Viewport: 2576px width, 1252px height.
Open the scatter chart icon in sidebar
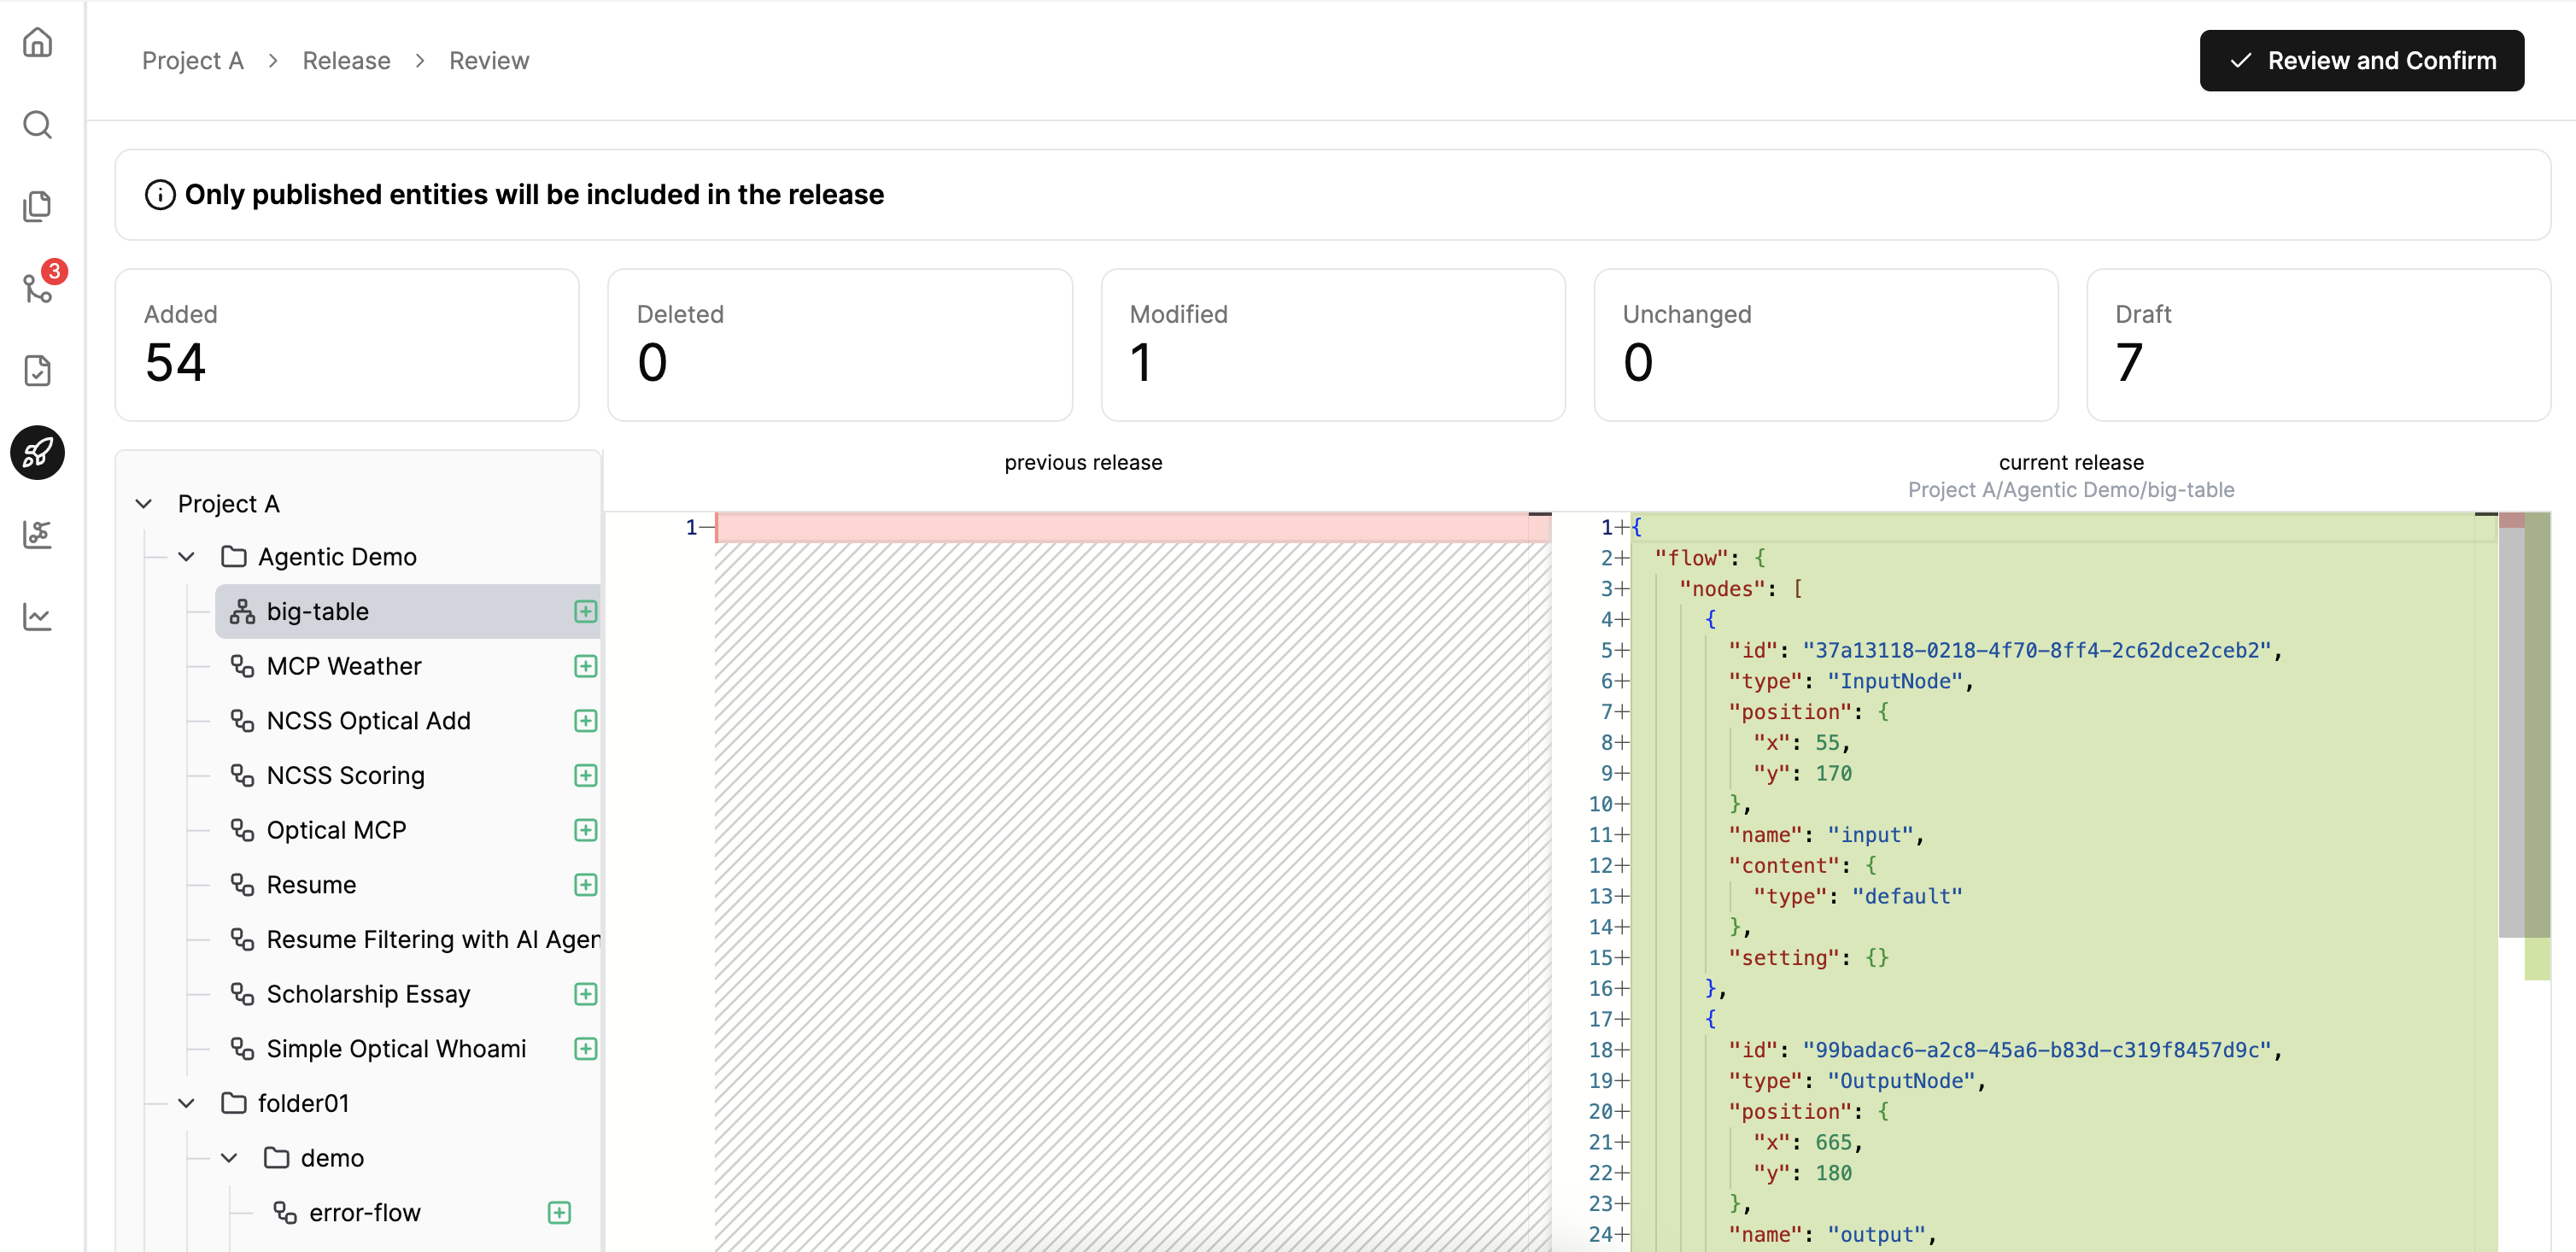38,534
